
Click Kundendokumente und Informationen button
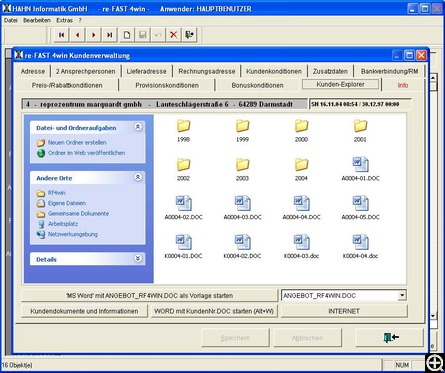pos(84,311)
